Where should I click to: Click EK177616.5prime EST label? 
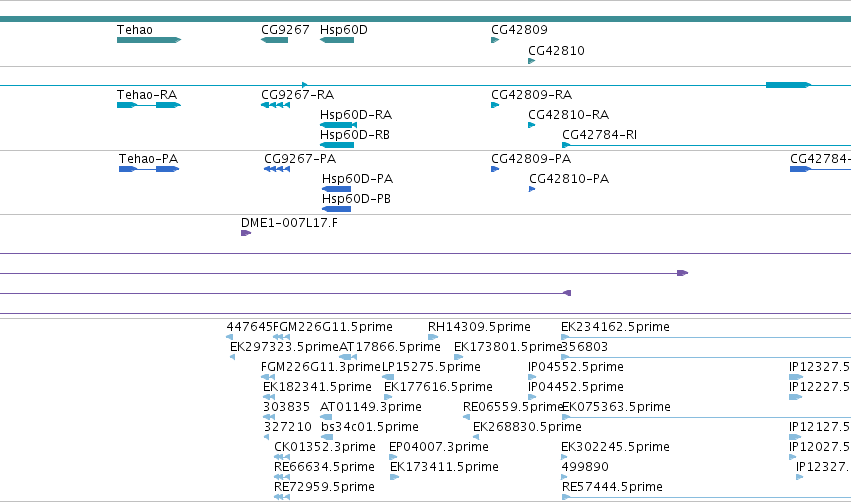click(x=438, y=387)
